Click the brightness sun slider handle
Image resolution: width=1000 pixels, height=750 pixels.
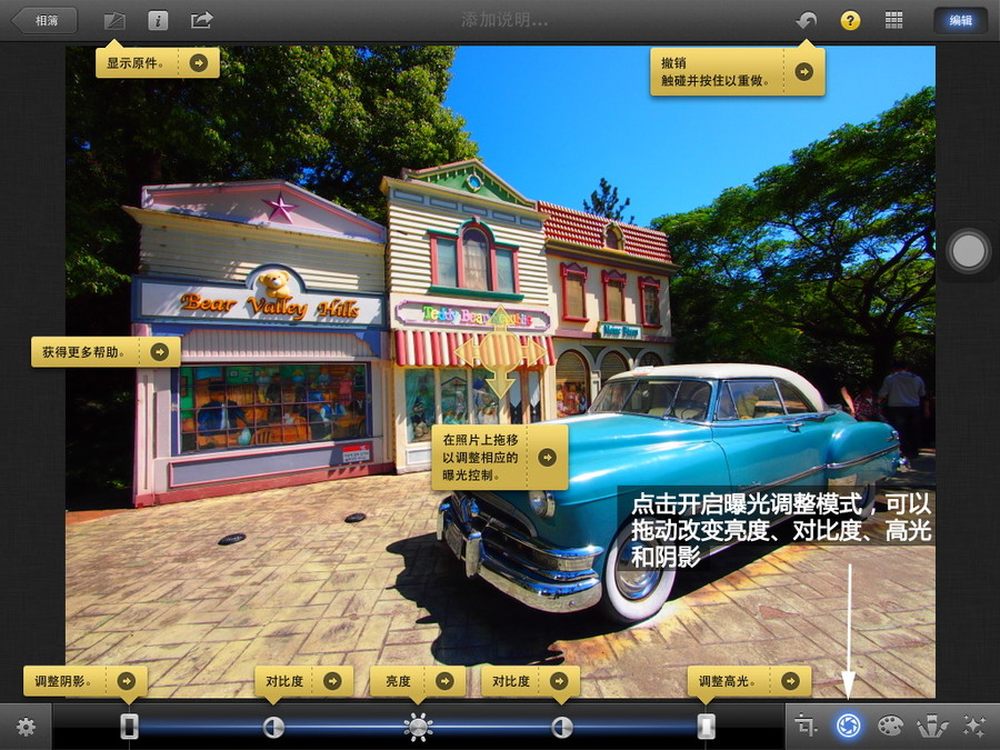[418, 727]
